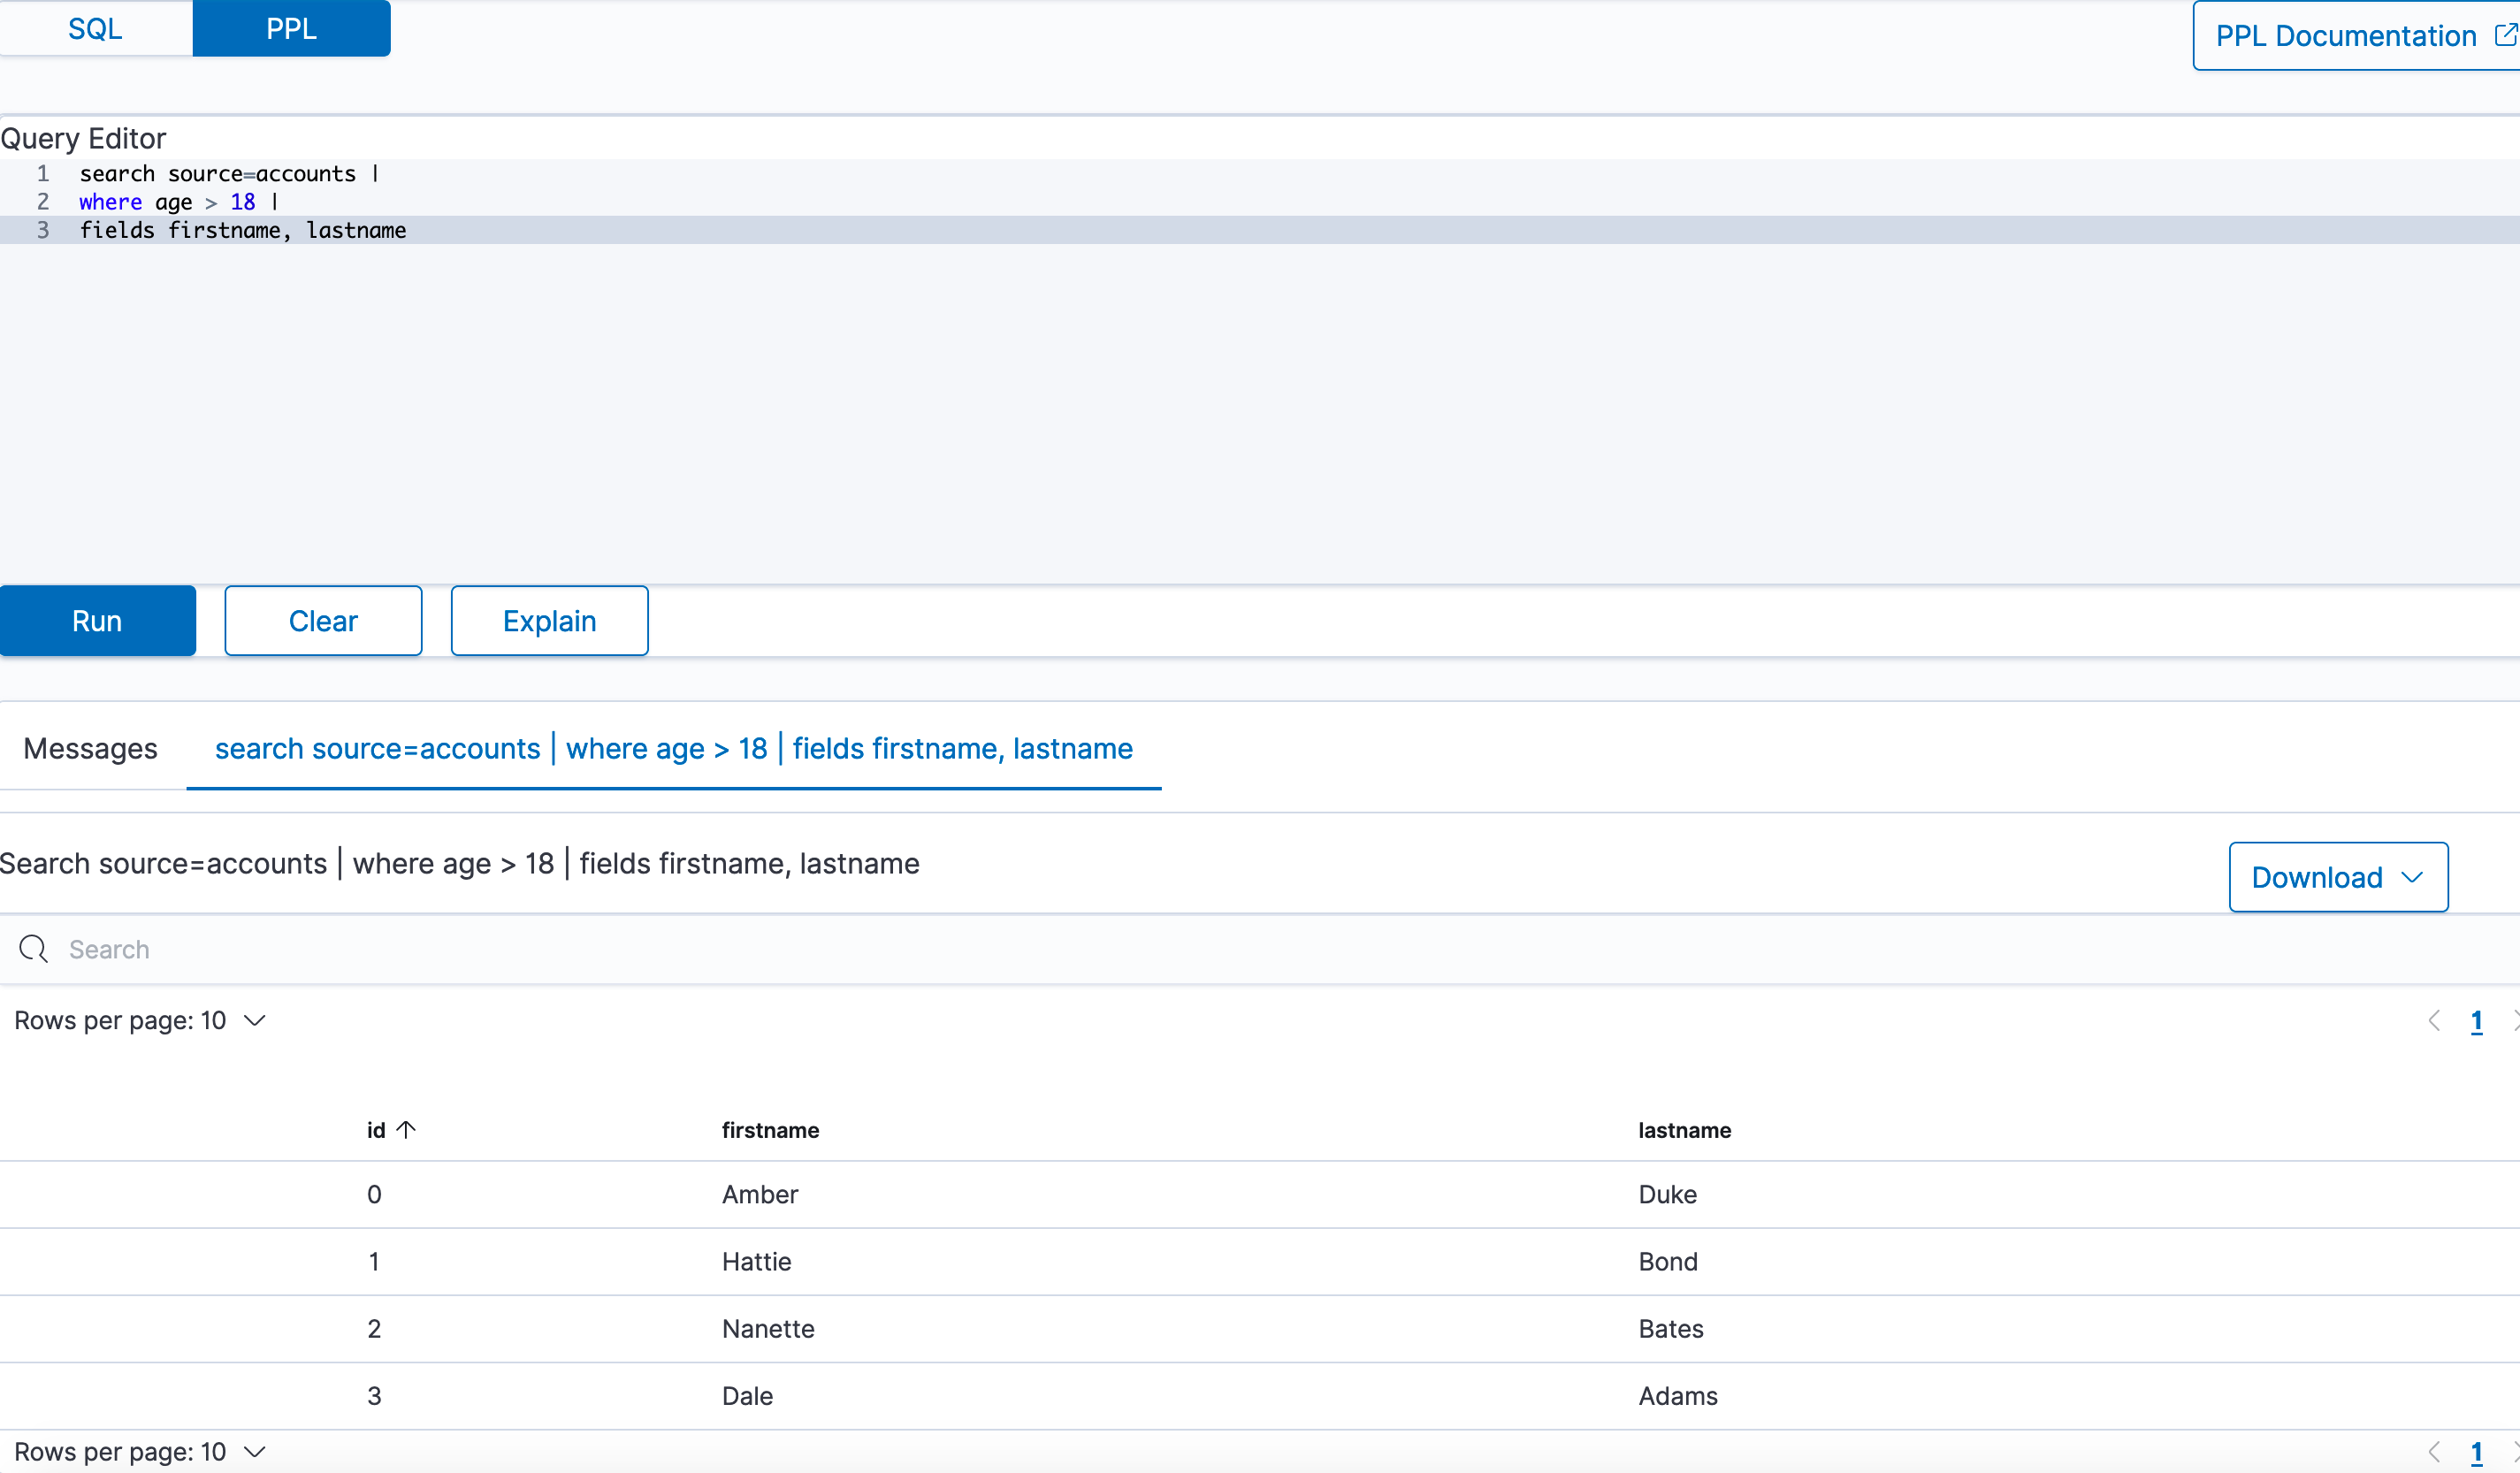Click the search magnifier icon

33,949
